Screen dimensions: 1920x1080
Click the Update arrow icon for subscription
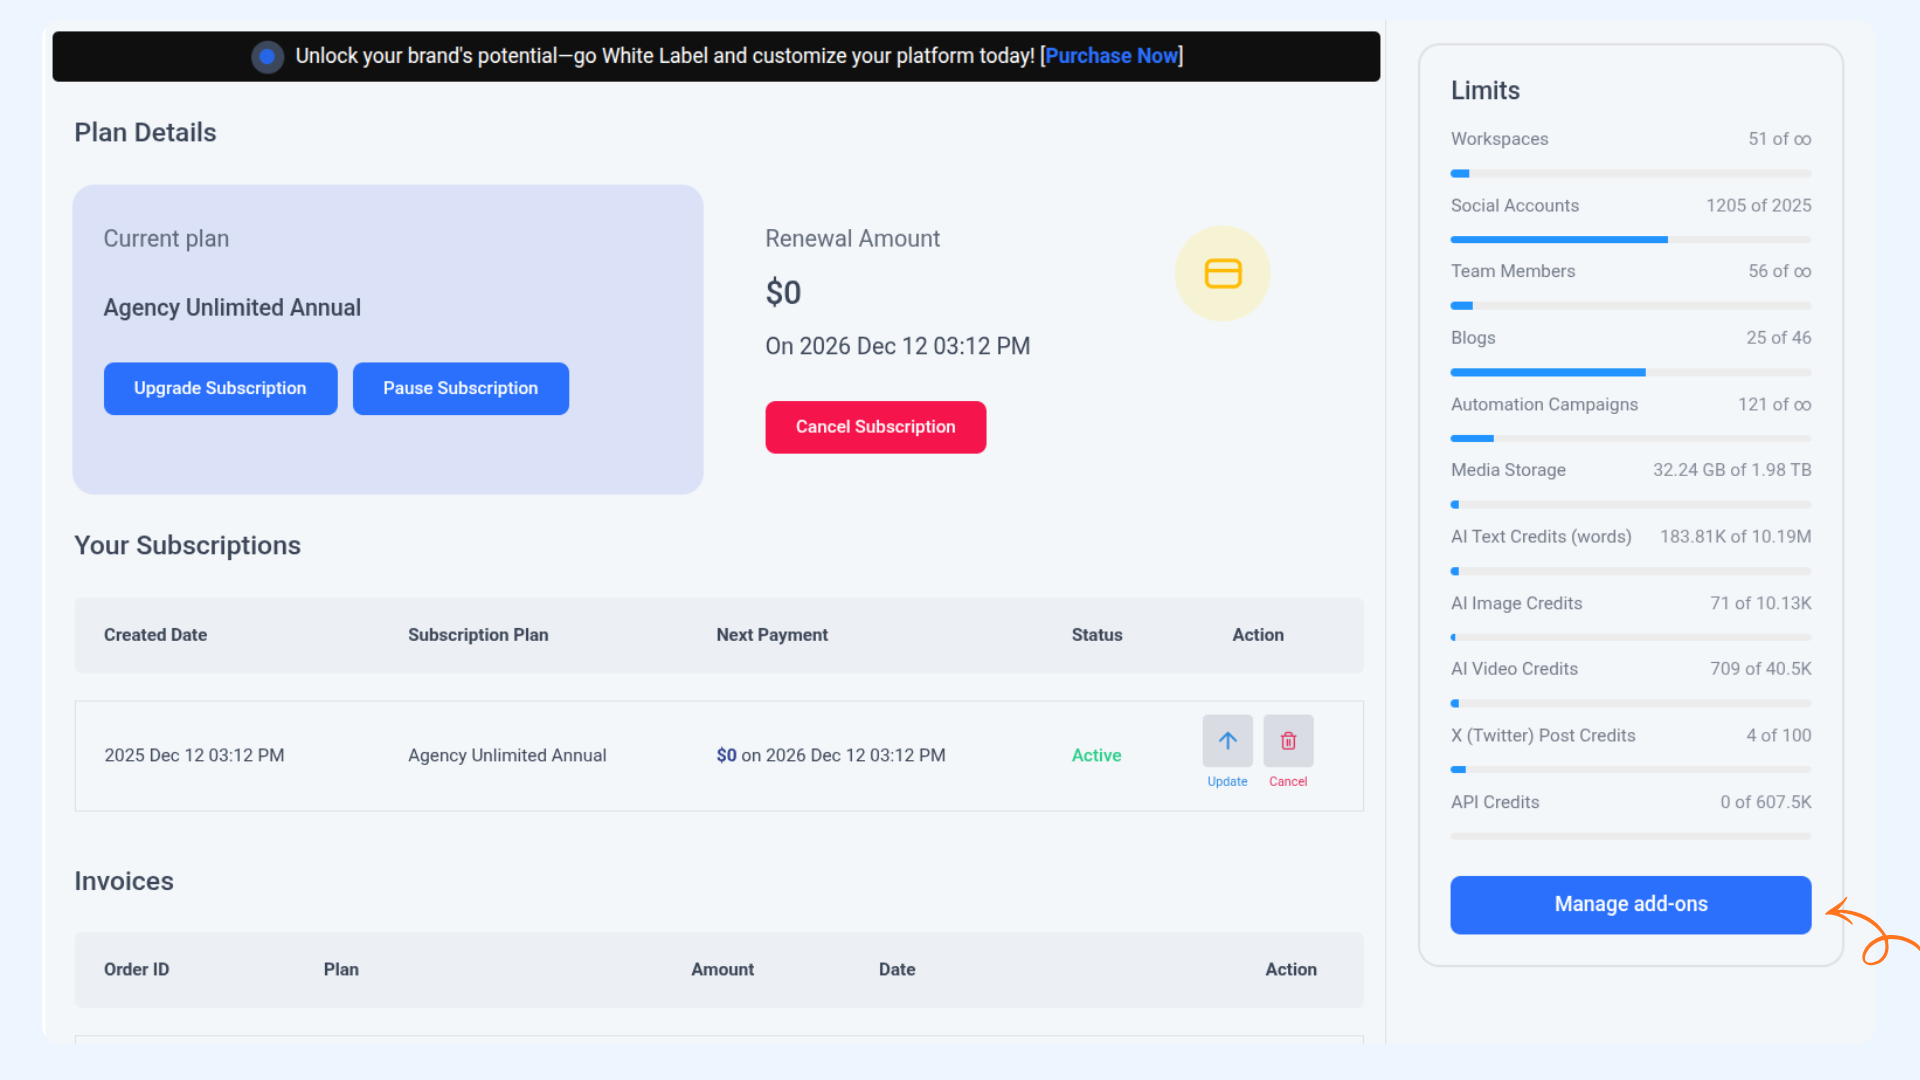(1227, 741)
